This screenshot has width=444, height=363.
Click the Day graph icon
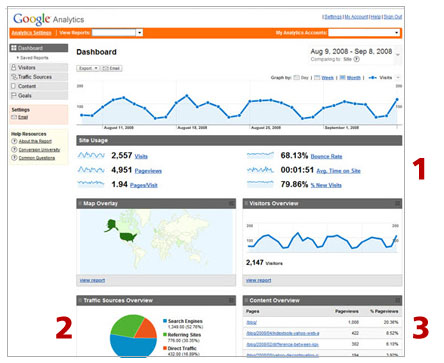pyautogui.click(x=296, y=78)
